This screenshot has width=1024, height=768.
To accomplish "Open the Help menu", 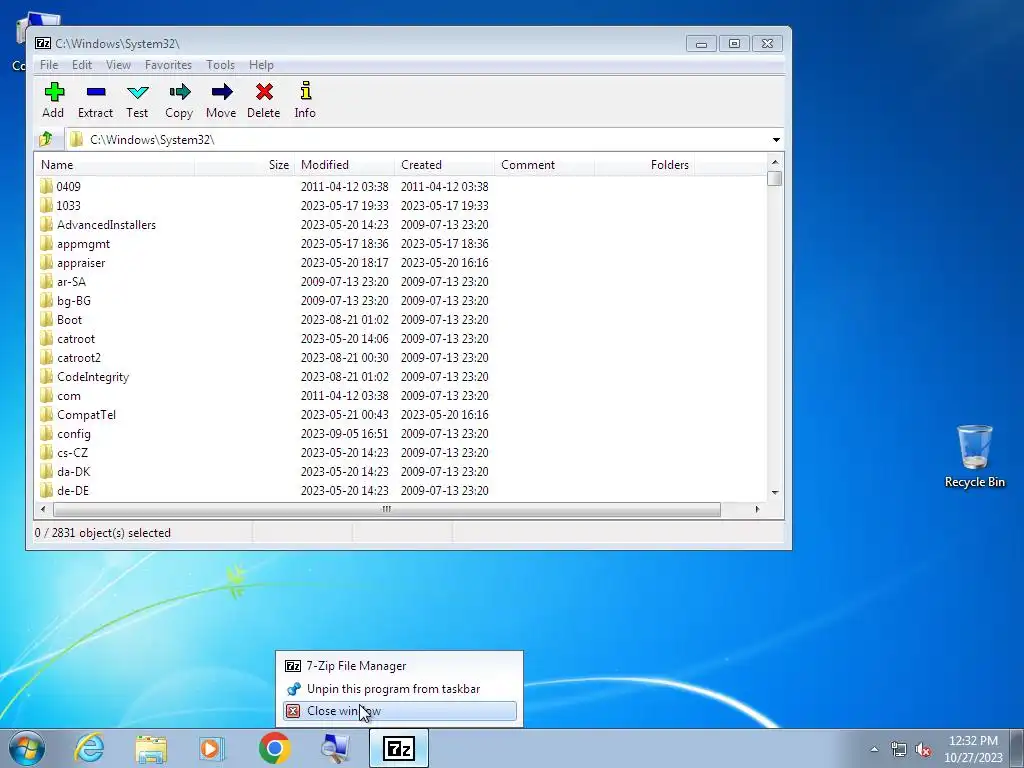I will tap(261, 65).
